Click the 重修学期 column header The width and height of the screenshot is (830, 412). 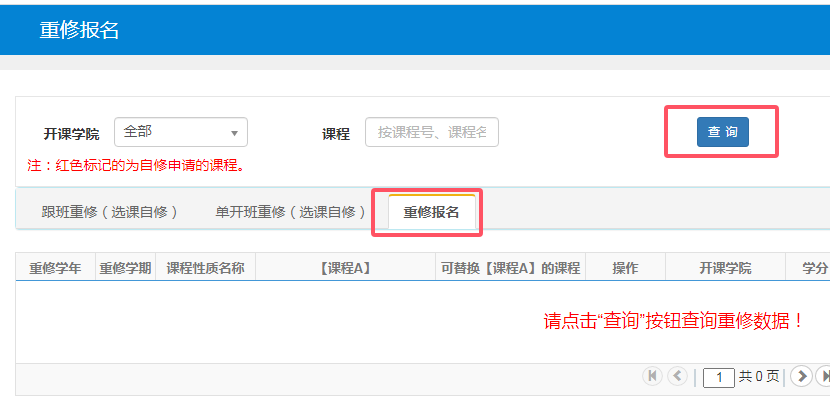coord(125,268)
